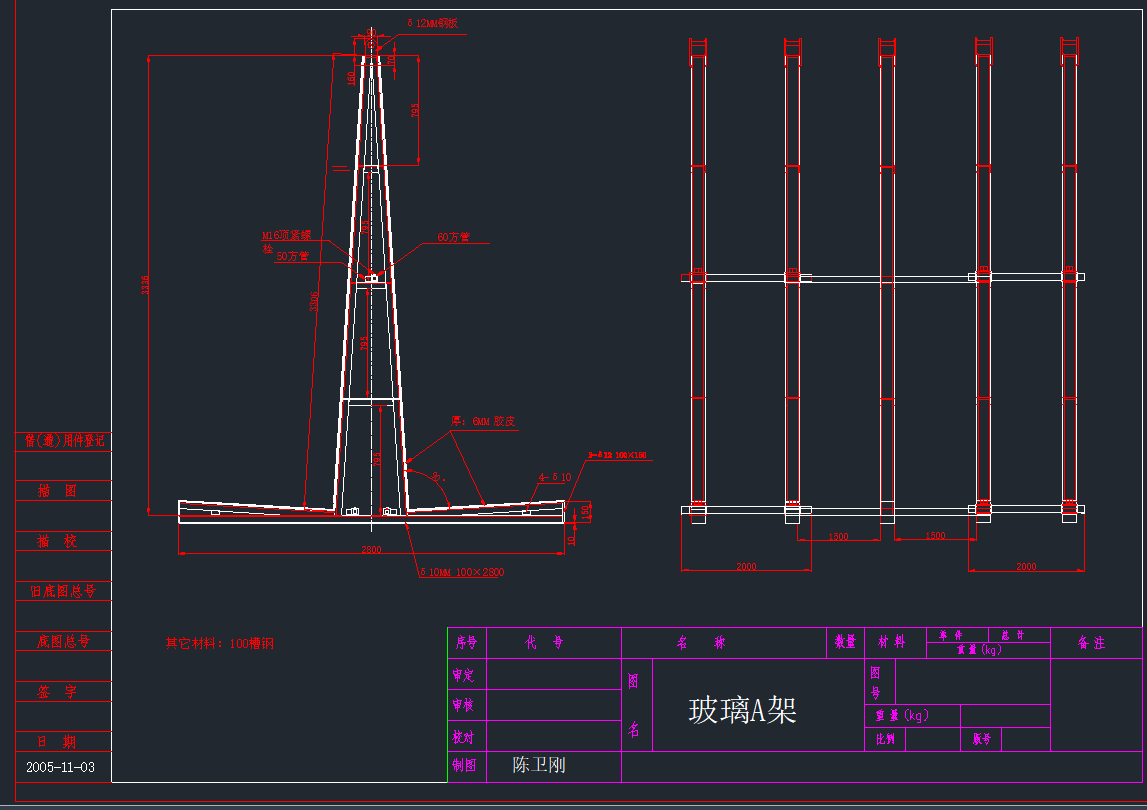Select the 60方管 label

(x=453, y=238)
